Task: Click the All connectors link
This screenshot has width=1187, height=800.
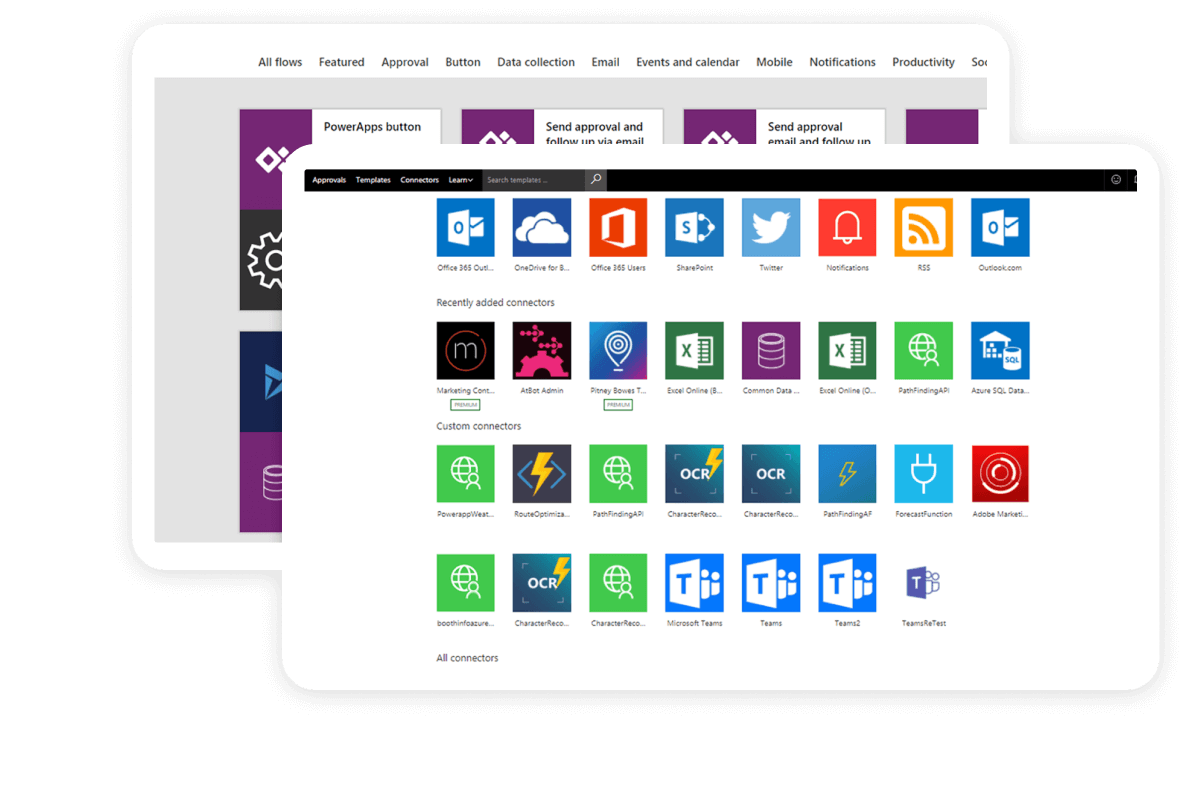Action: [467, 657]
